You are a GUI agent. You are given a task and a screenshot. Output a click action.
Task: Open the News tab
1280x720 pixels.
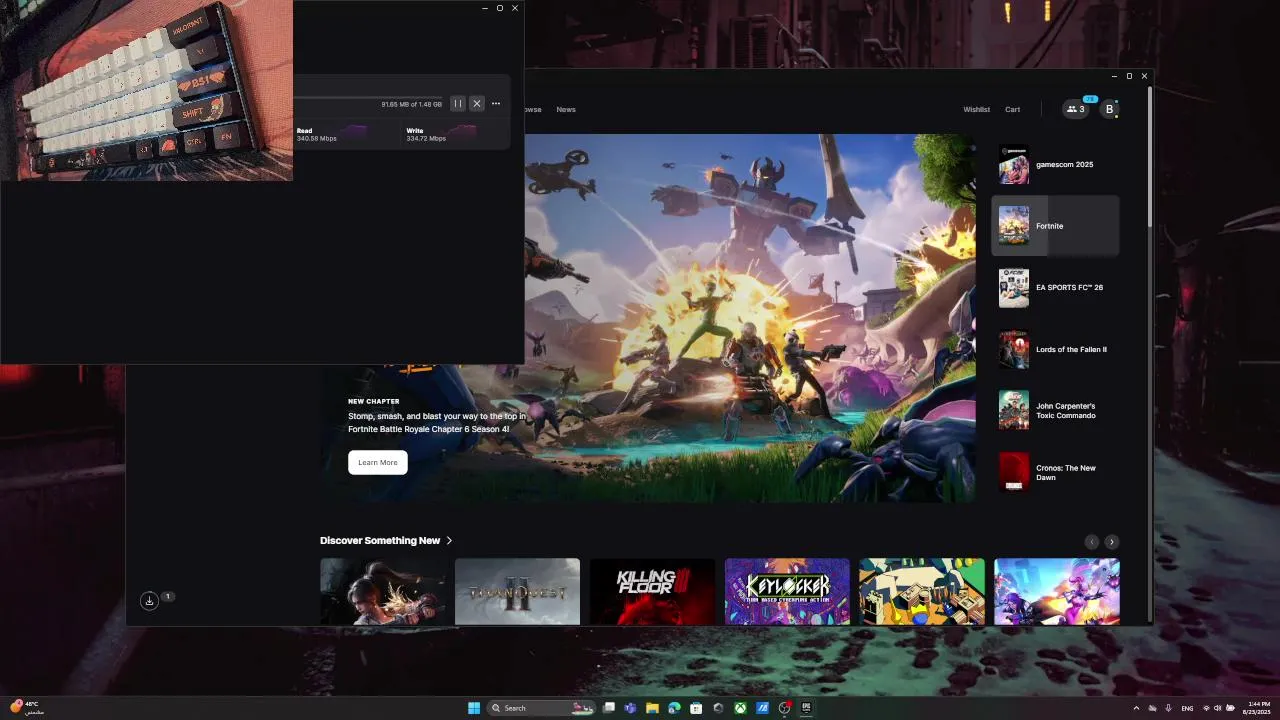coord(566,109)
